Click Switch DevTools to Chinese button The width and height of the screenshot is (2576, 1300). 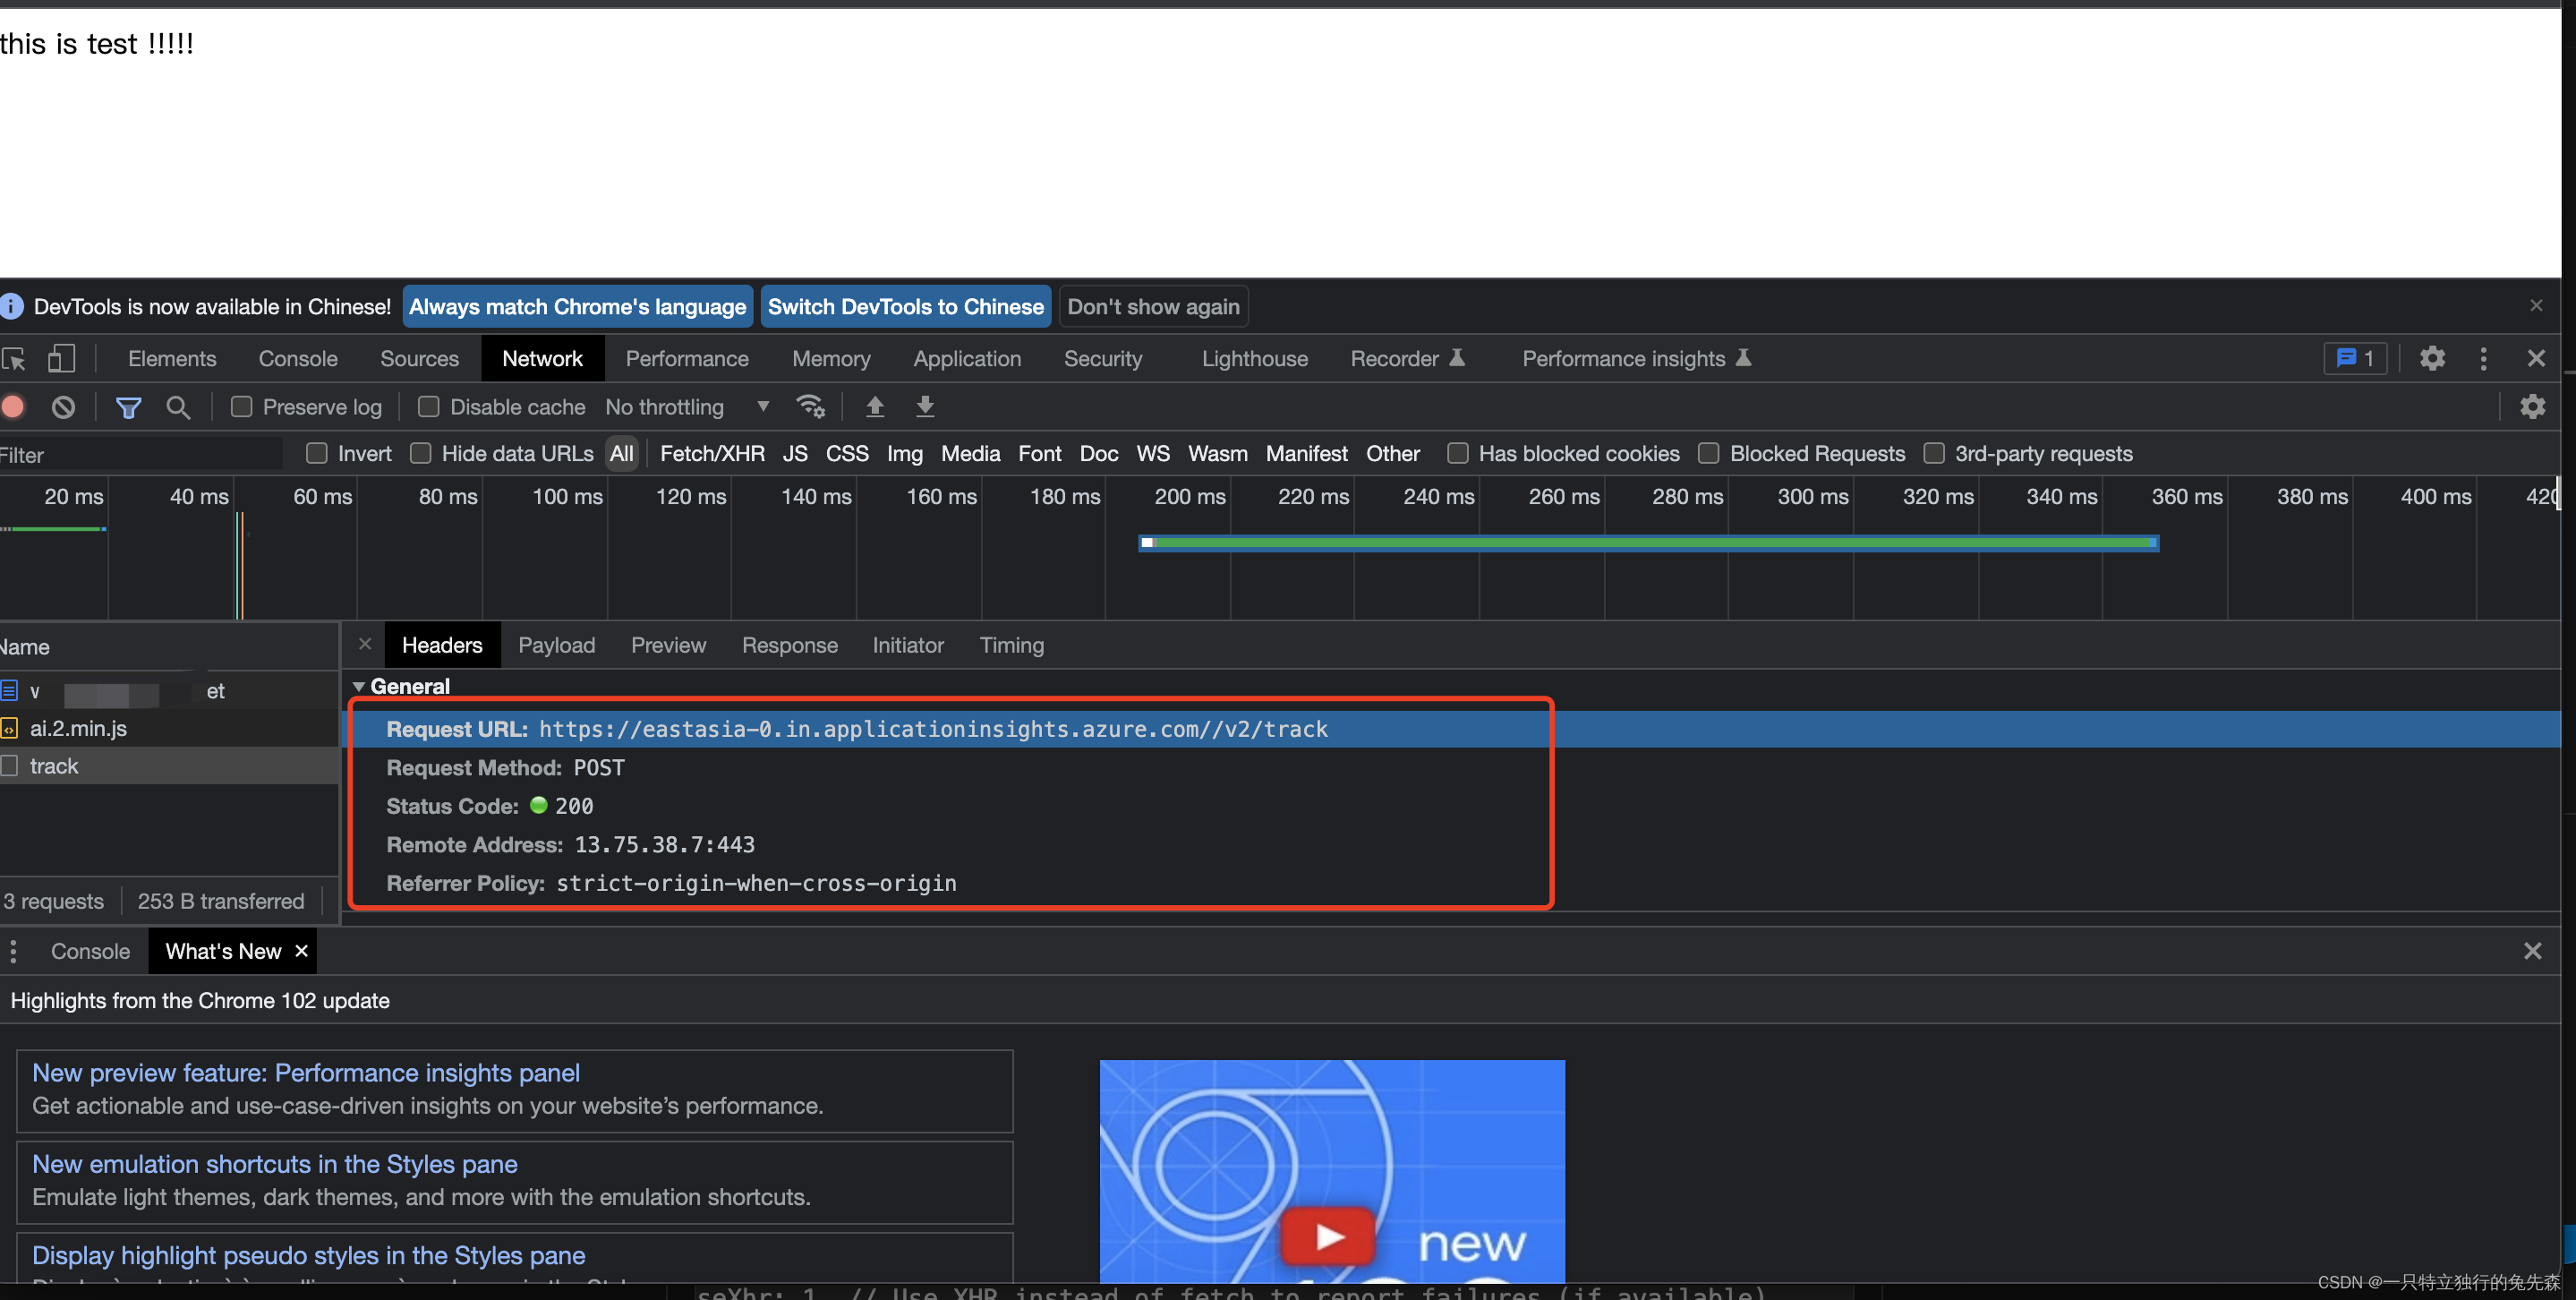click(905, 307)
